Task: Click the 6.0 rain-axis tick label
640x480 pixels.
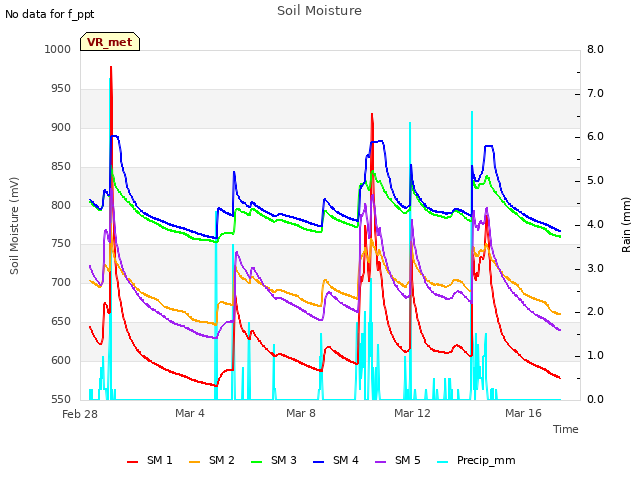Action: (595, 137)
